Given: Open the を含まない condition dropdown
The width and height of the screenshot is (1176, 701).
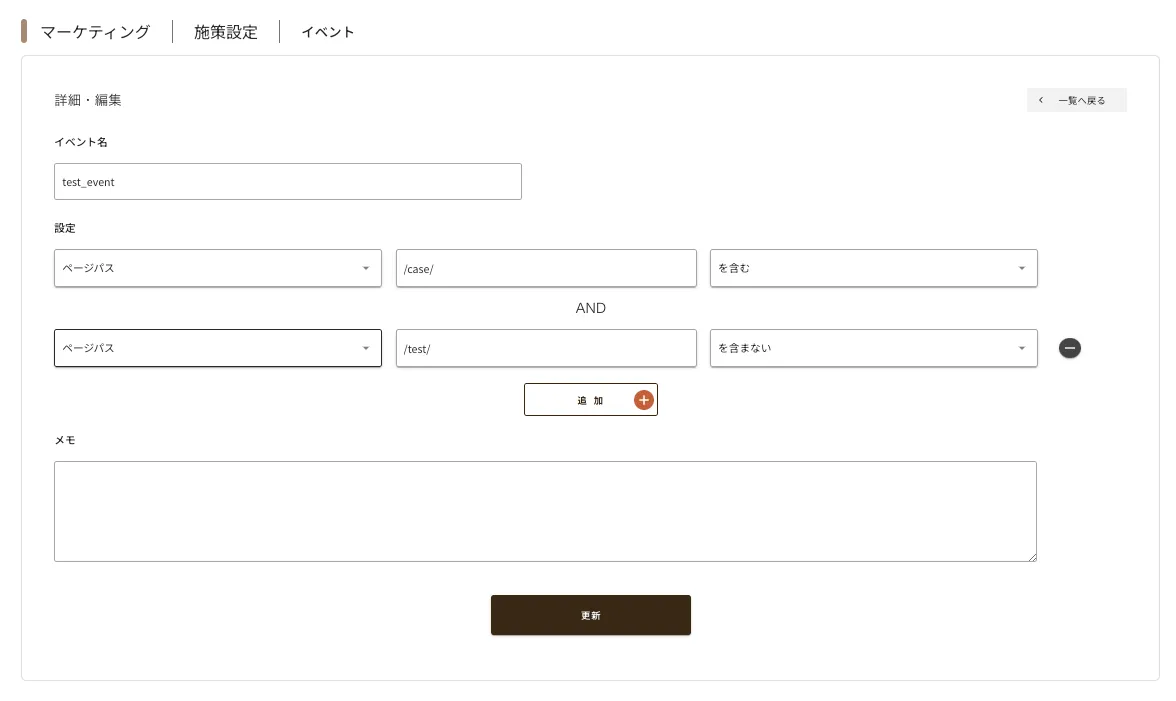Looking at the screenshot, I should (x=874, y=348).
